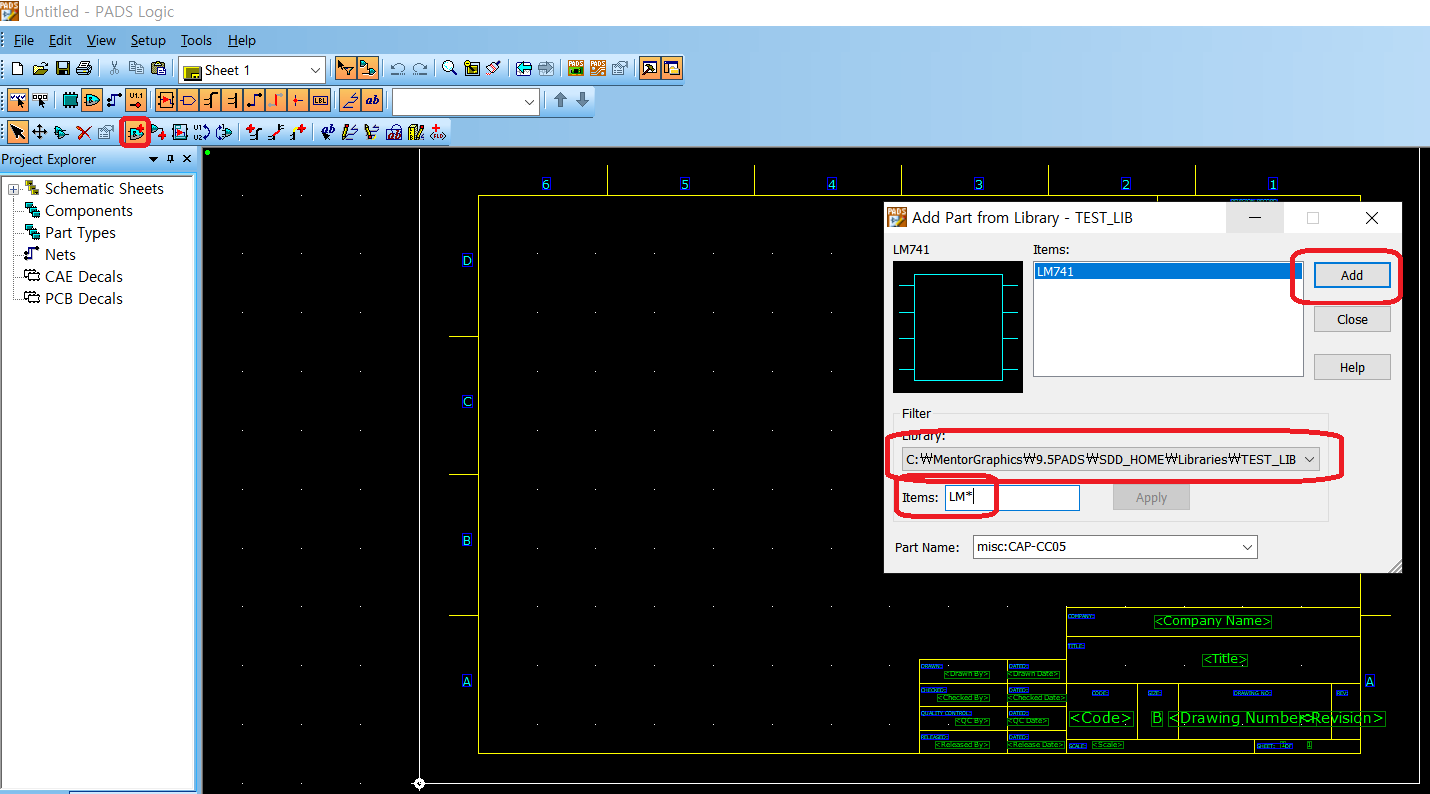Image resolution: width=1430 pixels, height=794 pixels.
Task: Activate the Select arrow tool
Action: pos(17,132)
